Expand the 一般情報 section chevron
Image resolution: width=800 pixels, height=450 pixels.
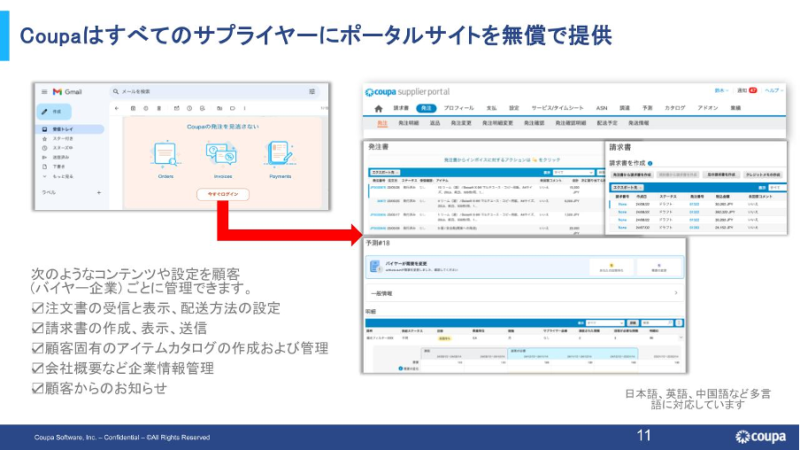coord(676,293)
